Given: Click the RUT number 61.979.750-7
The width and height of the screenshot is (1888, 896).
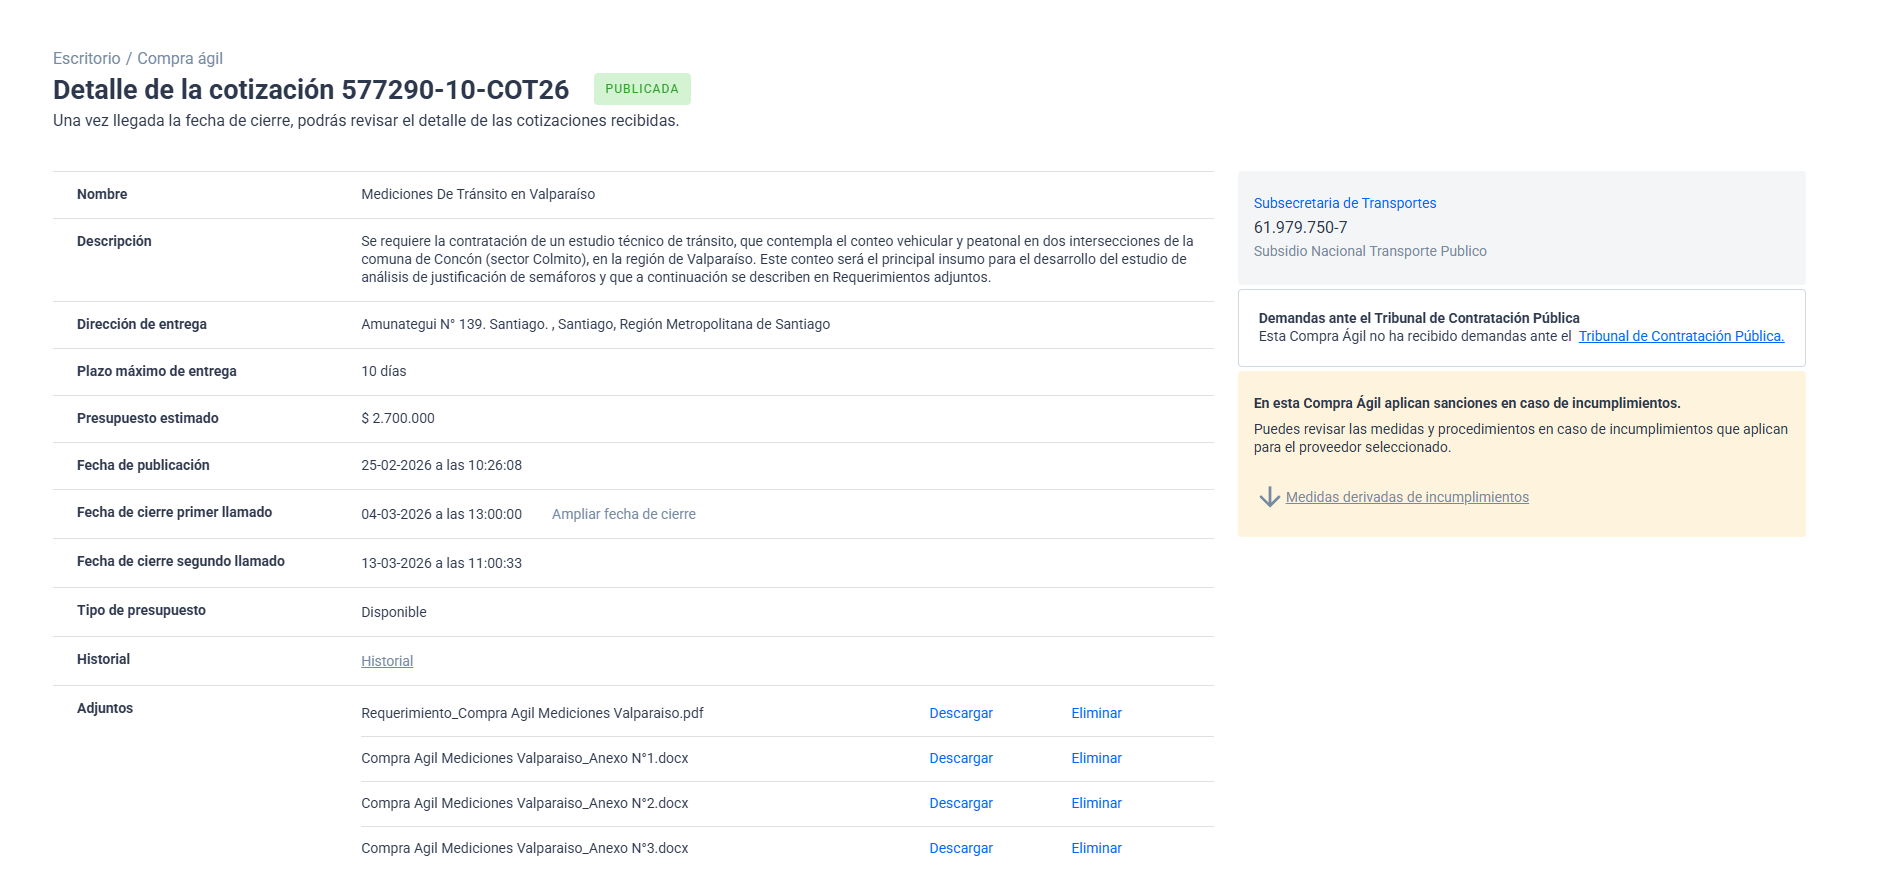Looking at the screenshot, I should click(x=1300, y=227).
